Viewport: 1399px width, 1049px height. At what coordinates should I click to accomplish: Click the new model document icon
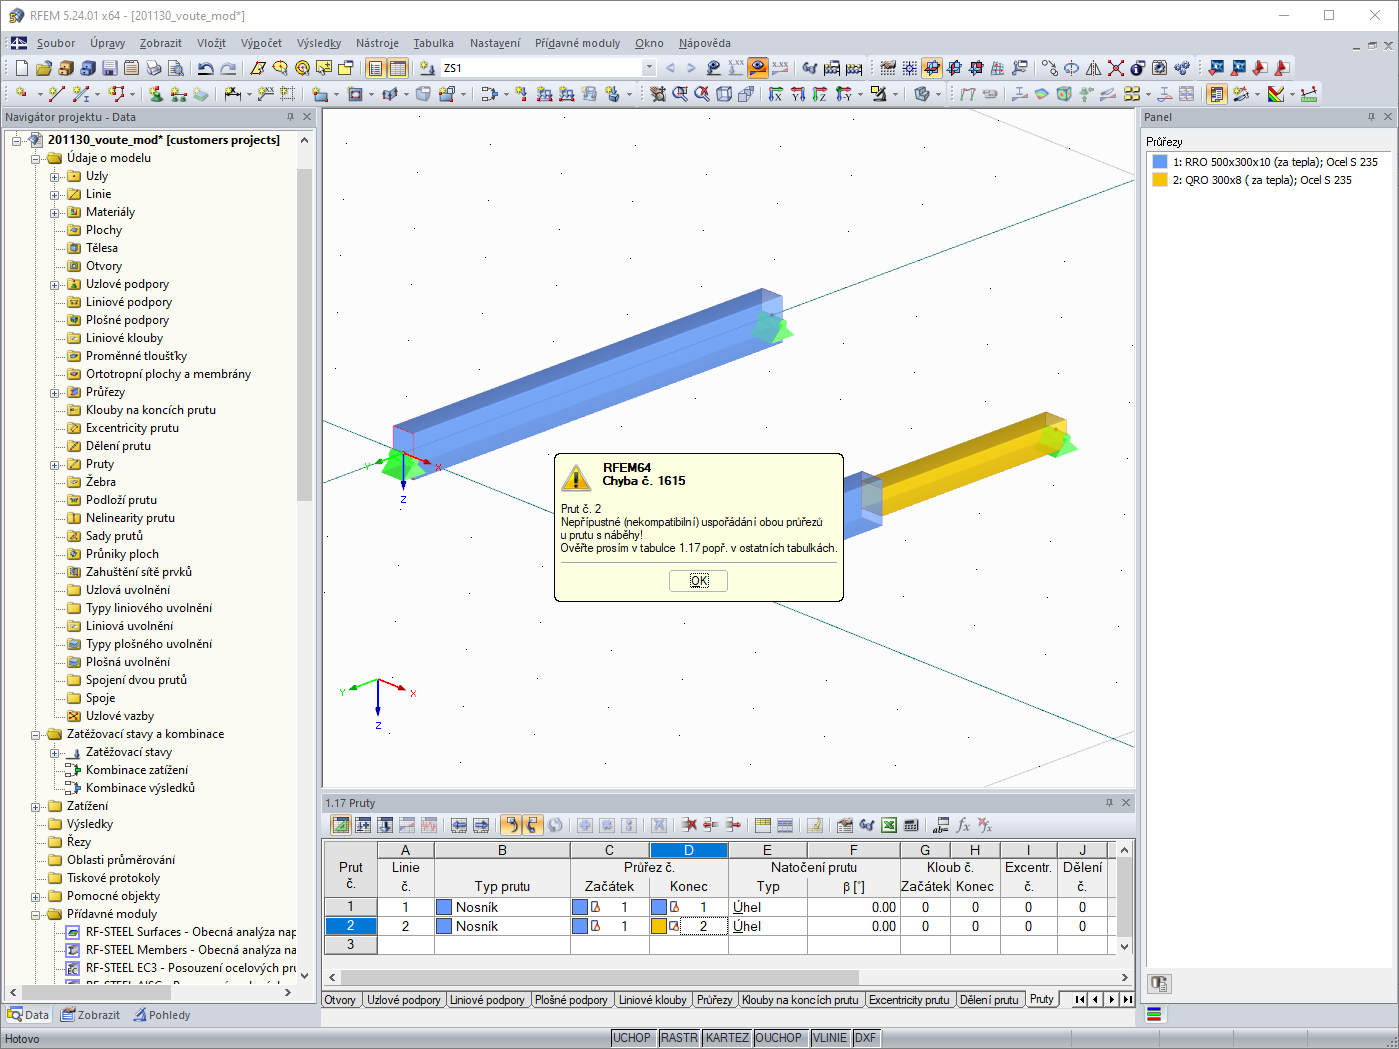coord(22,68)
